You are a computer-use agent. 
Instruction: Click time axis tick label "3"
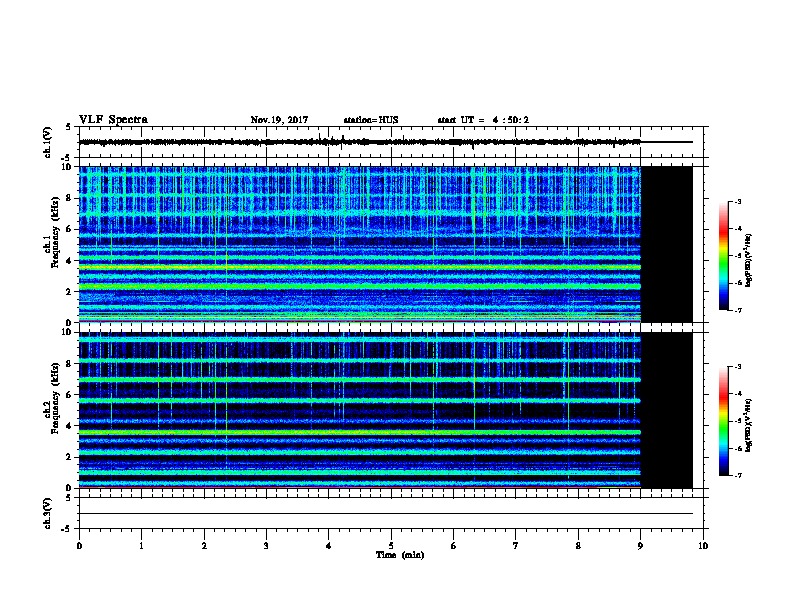tap(266, 546)
